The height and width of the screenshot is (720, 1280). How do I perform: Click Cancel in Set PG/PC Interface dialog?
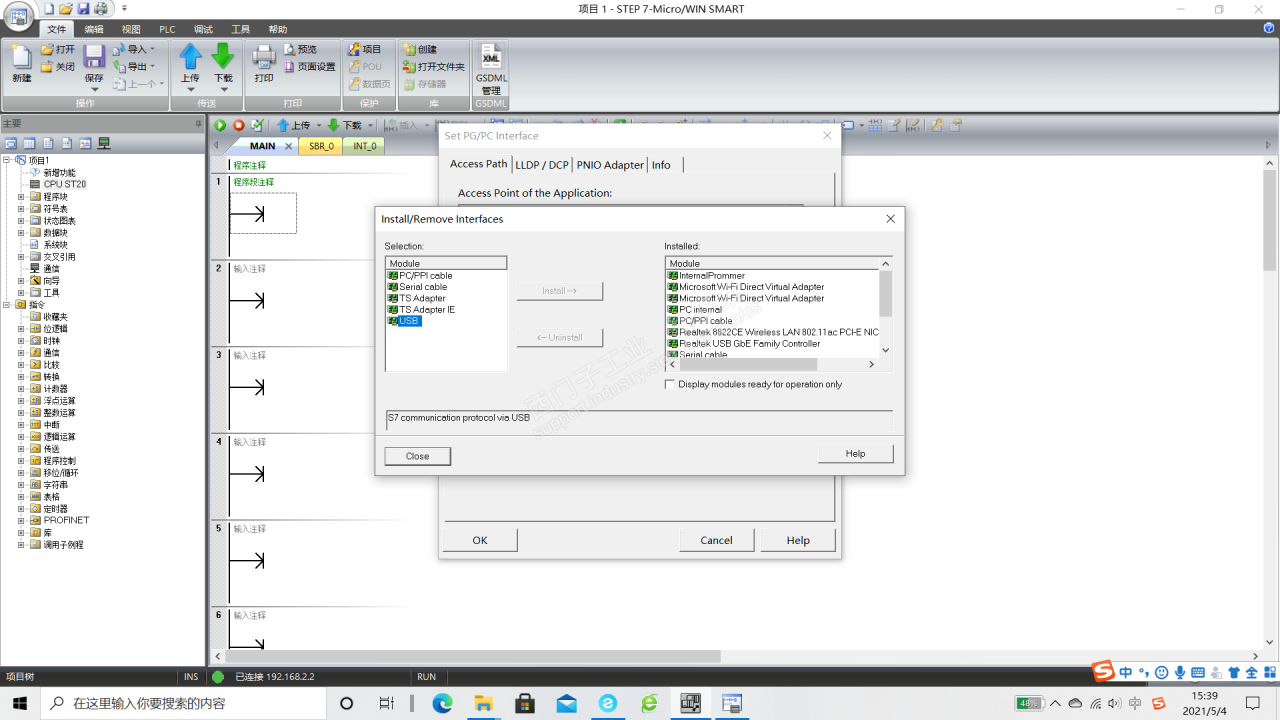click(716, 540)
